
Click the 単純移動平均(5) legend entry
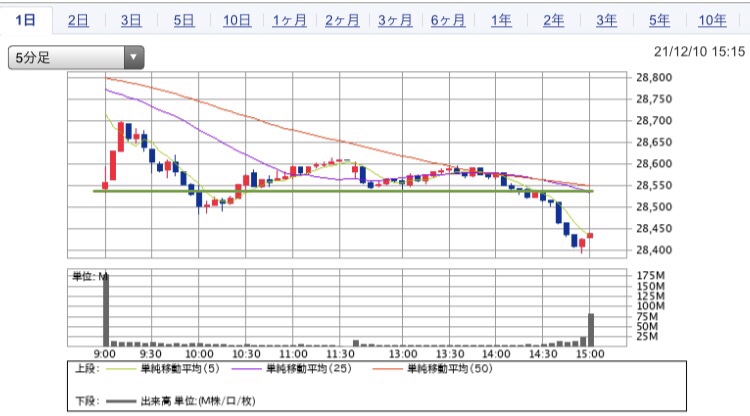(163, 369)
